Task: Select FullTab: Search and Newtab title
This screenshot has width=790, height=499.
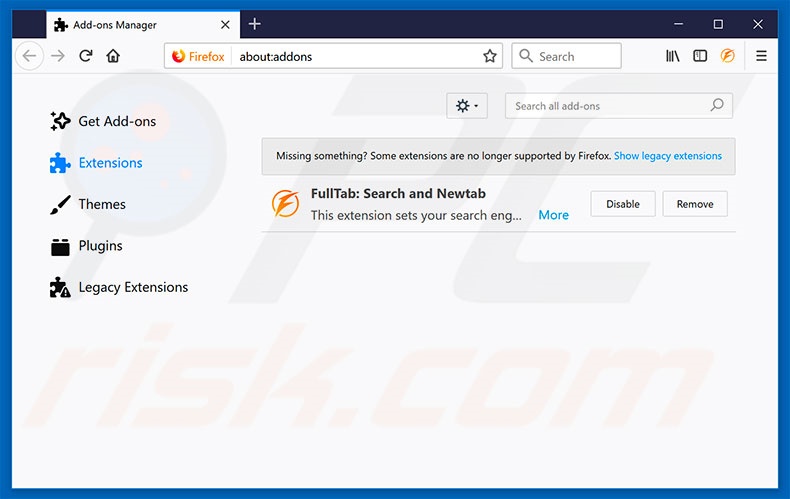Action: pyautogui.click(x=398, y=194)
